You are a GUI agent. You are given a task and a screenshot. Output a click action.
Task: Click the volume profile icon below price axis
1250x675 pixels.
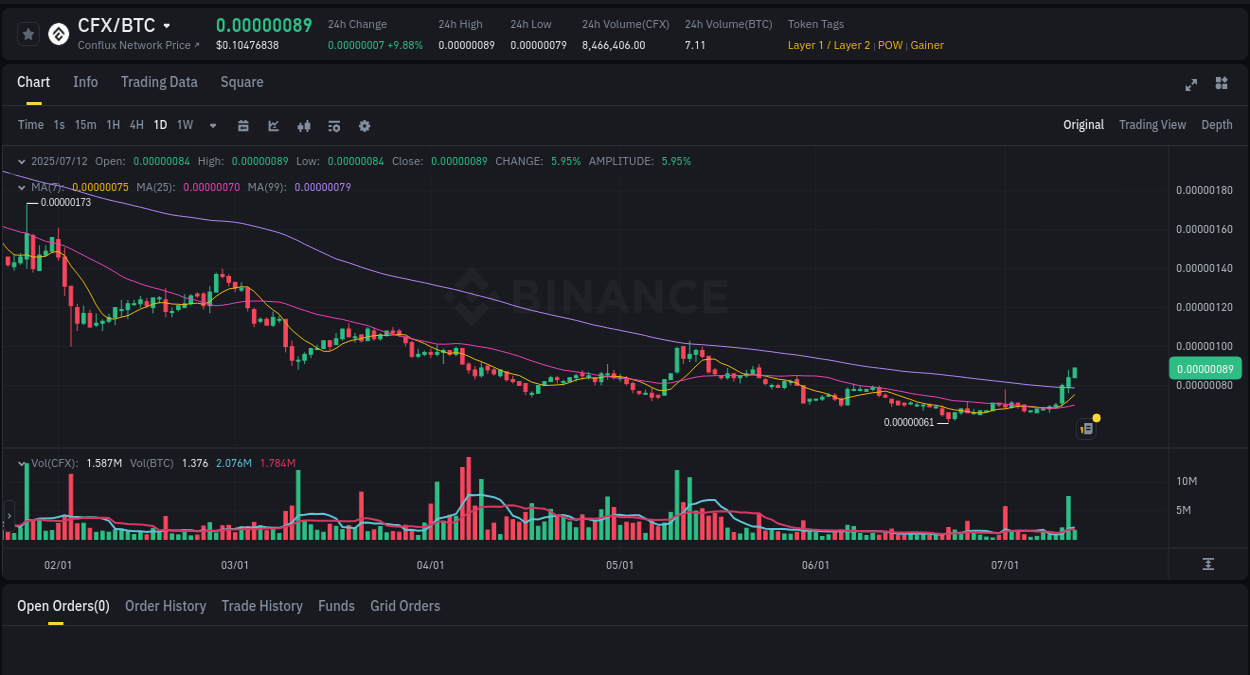pyautogui.click(x=1207, y=564)
